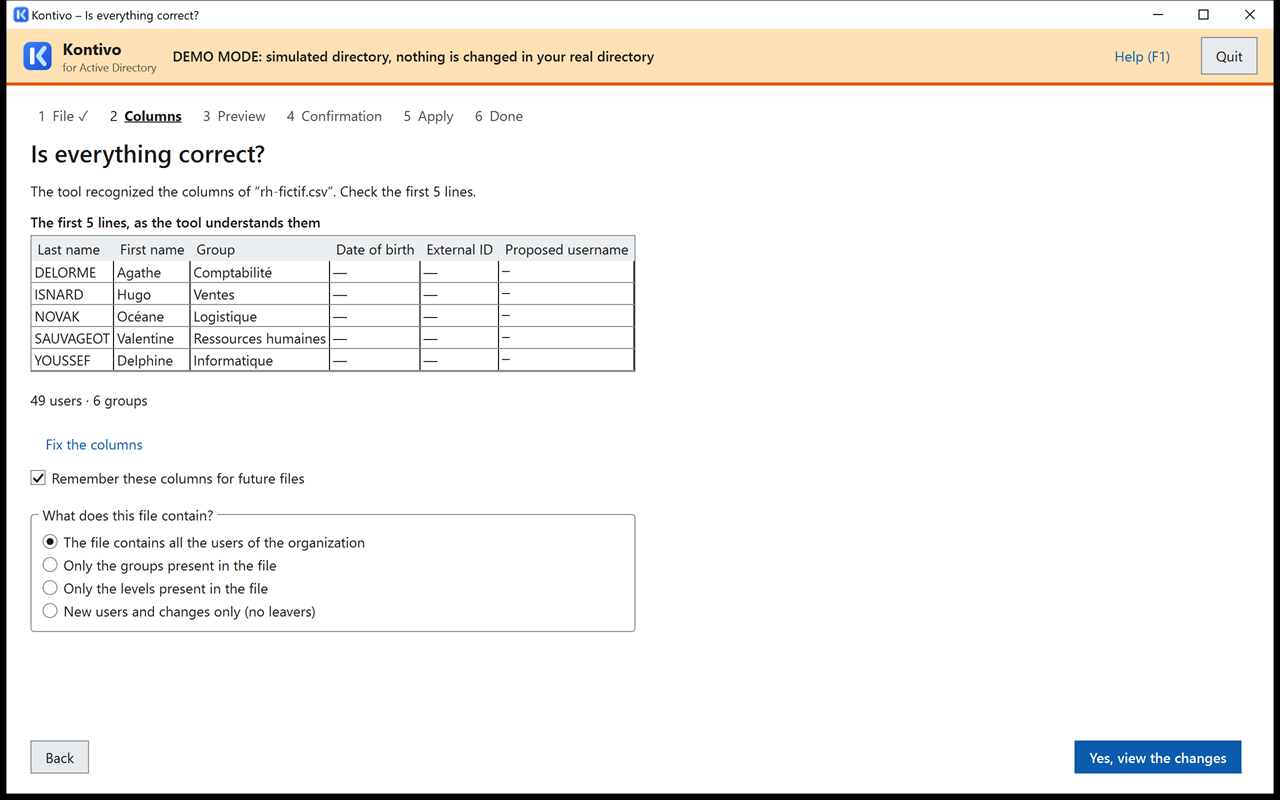Open step 4 Confirmation
Image resolution: width=1280 pixels, height=800 pixels.
[x=334, y=116]
